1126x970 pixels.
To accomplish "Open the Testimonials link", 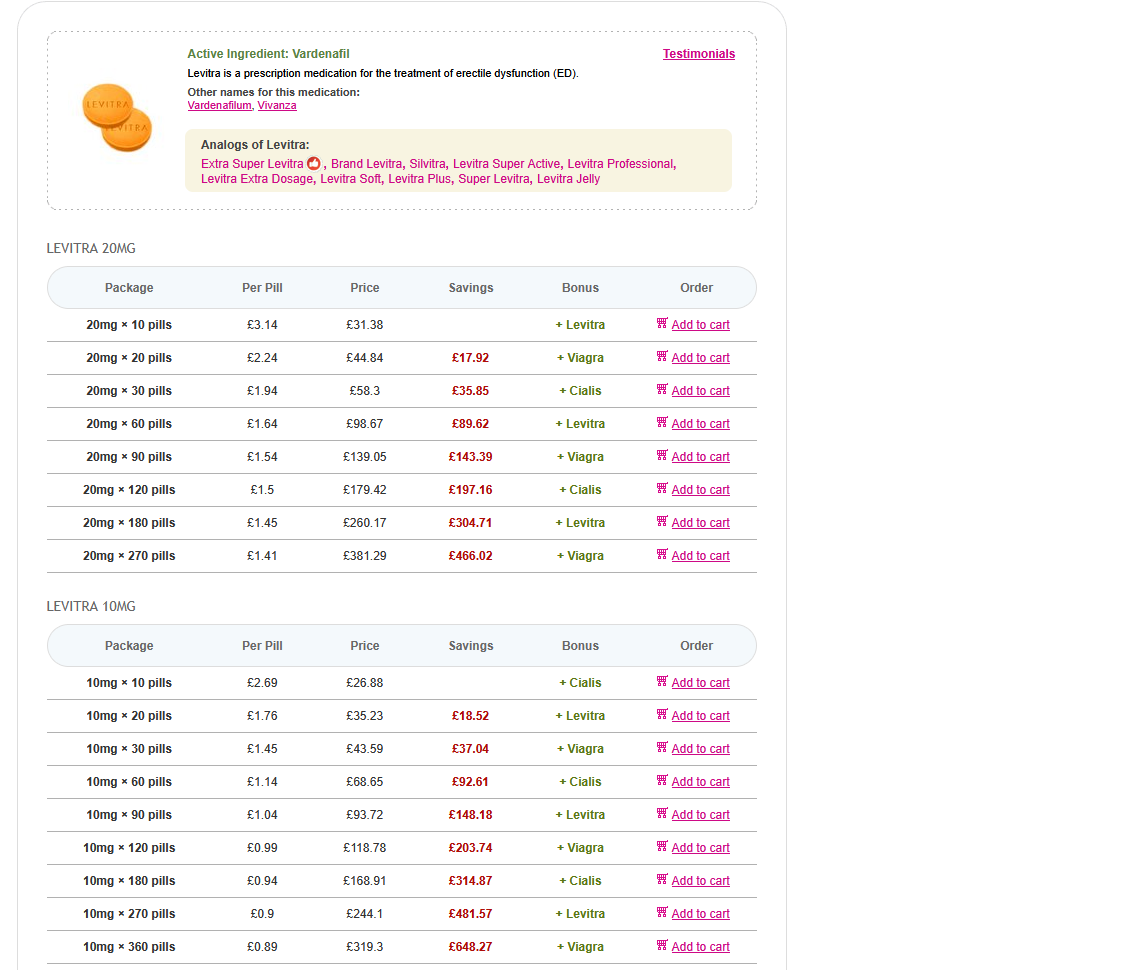I will (x=699, y=54).
